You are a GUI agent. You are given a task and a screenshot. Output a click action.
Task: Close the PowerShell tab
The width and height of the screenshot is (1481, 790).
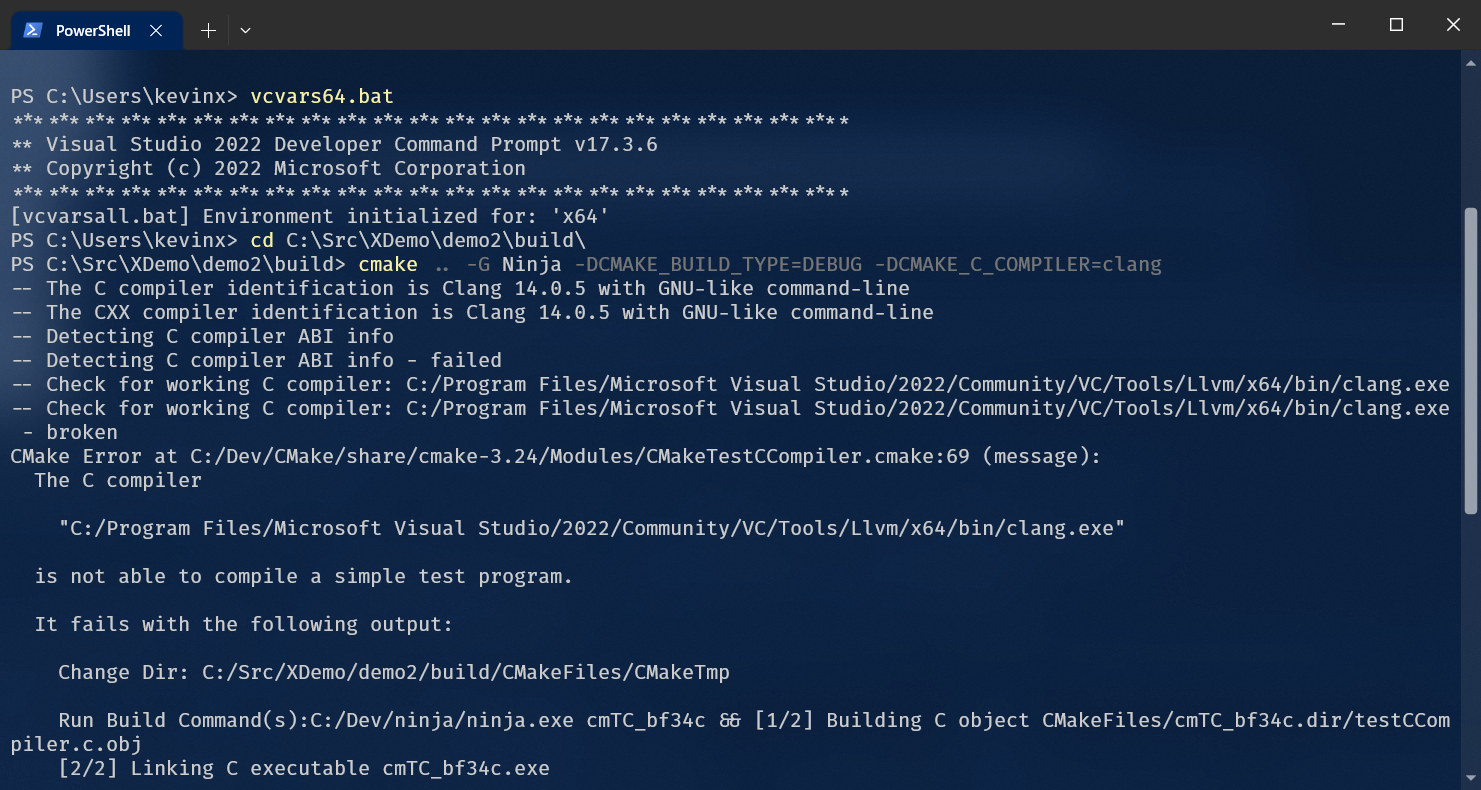(x=156, y=30)
